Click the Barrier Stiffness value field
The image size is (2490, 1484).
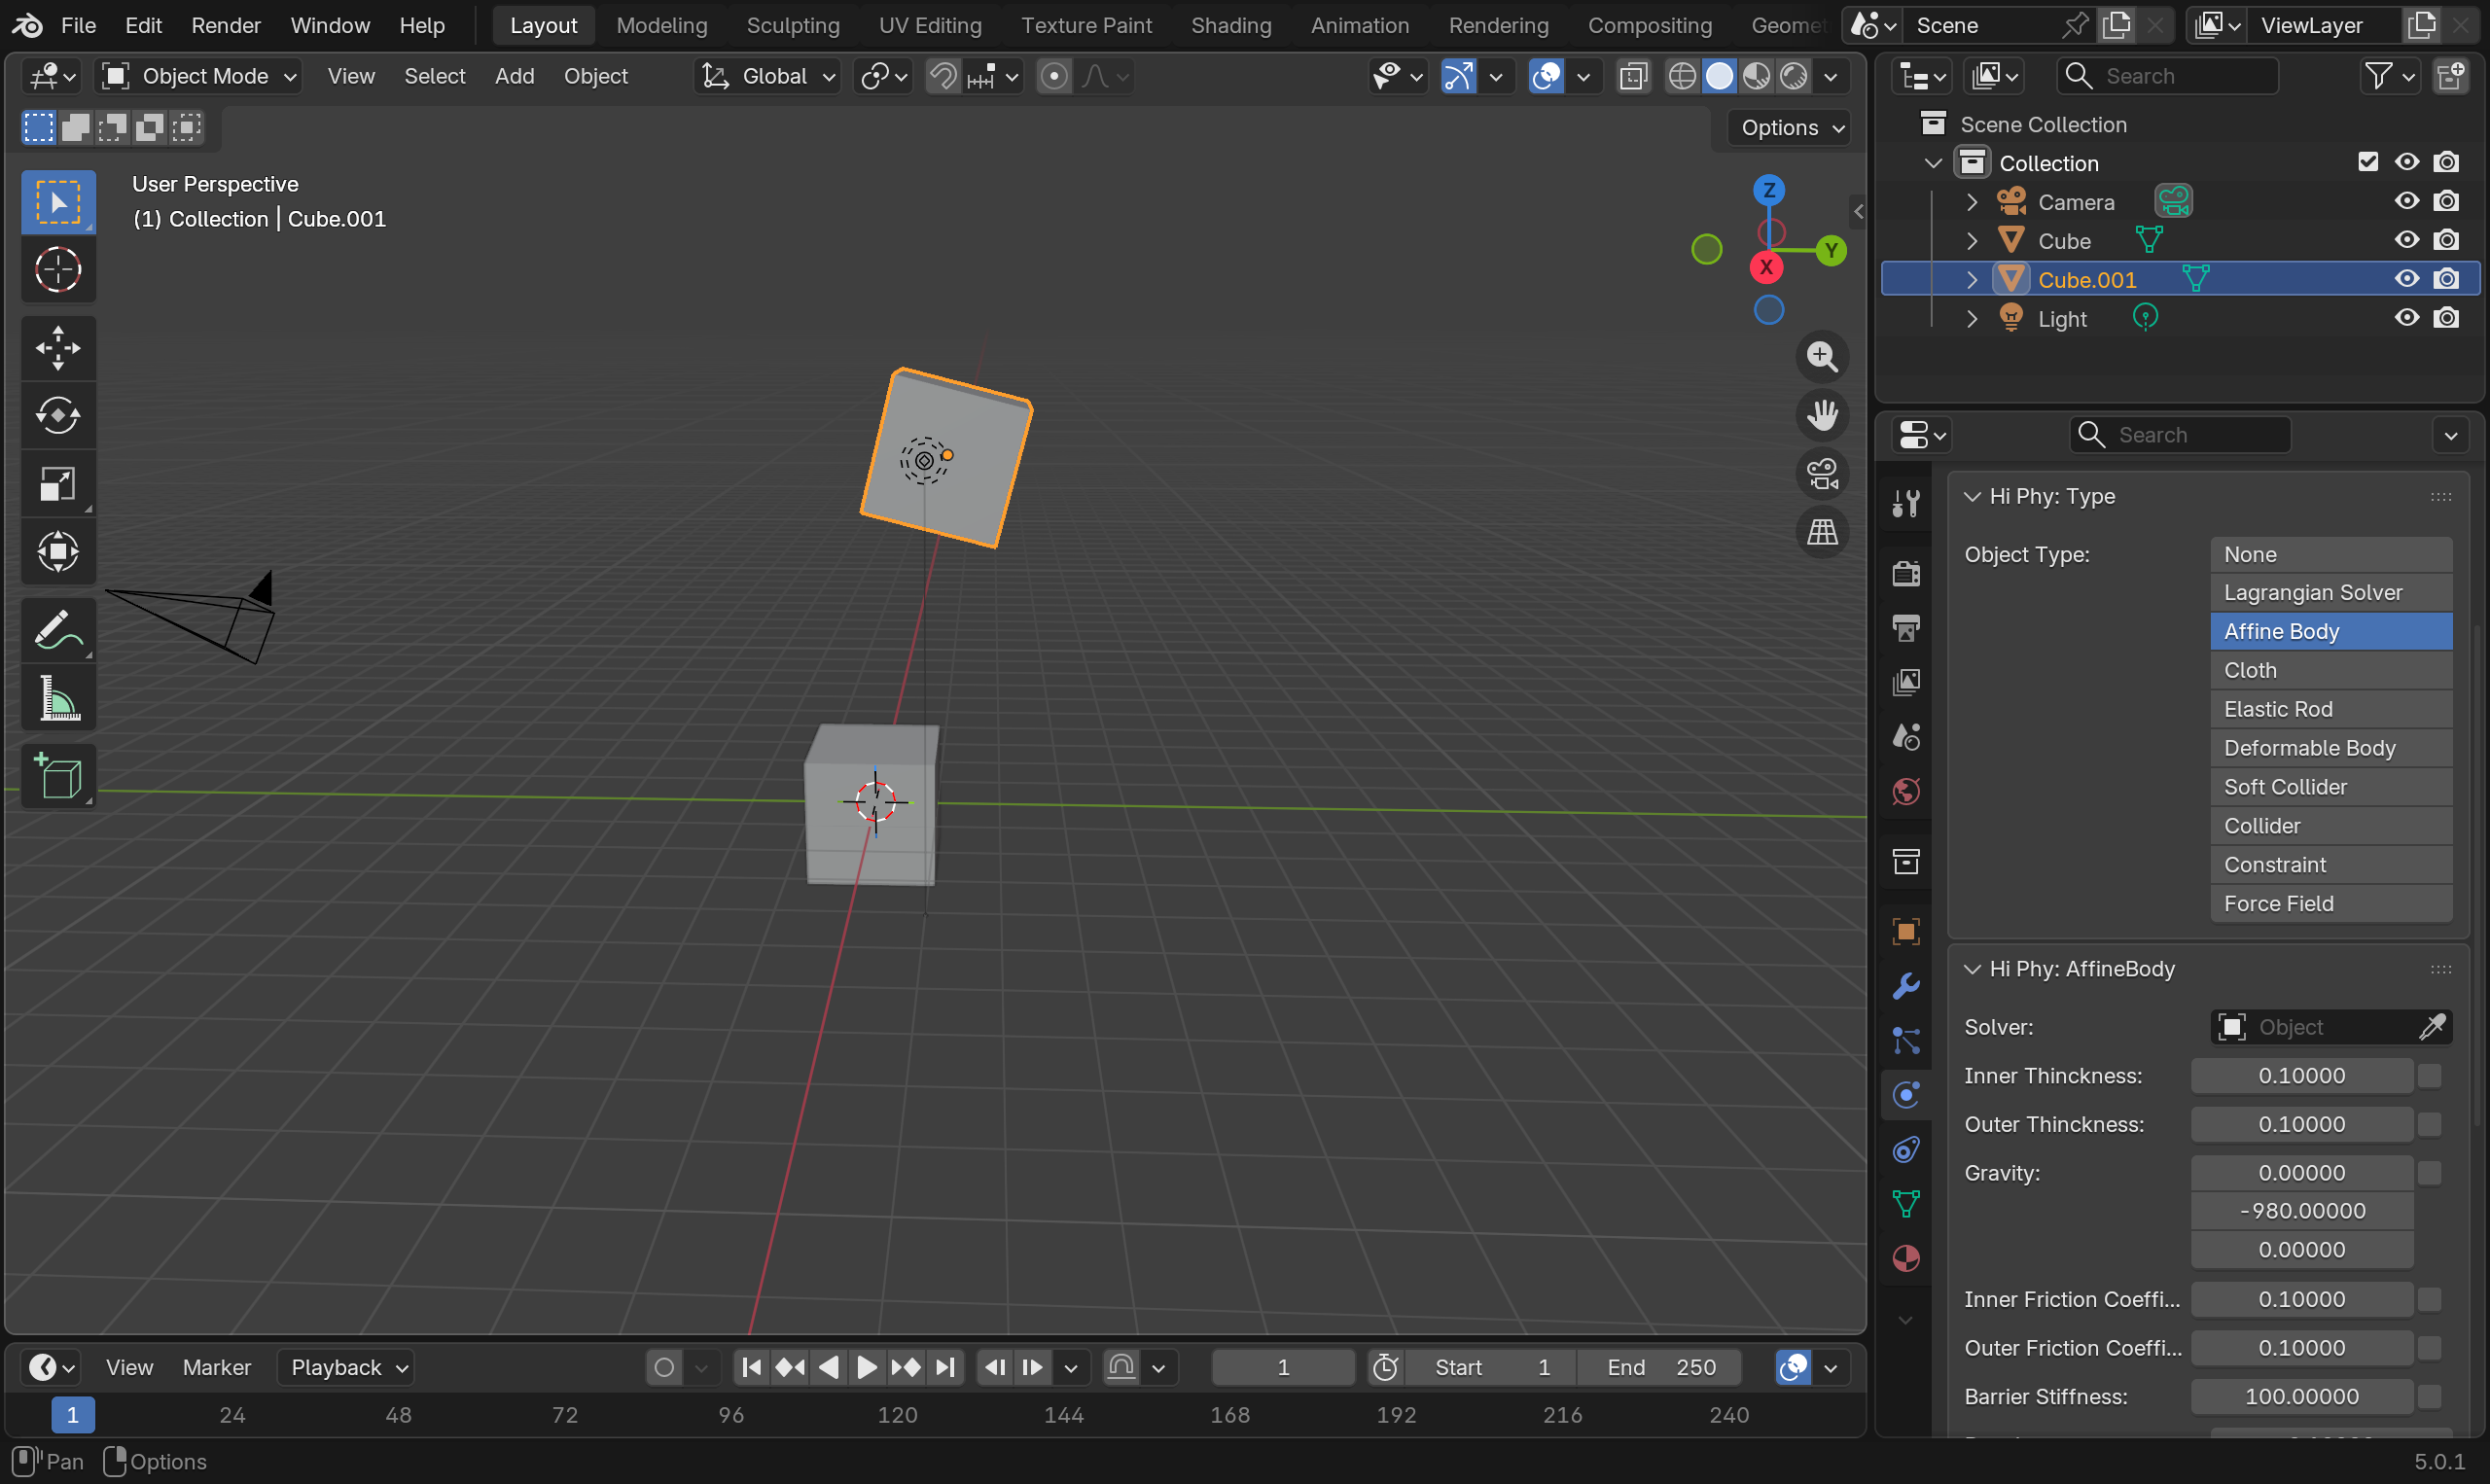click(2301, 1396)
